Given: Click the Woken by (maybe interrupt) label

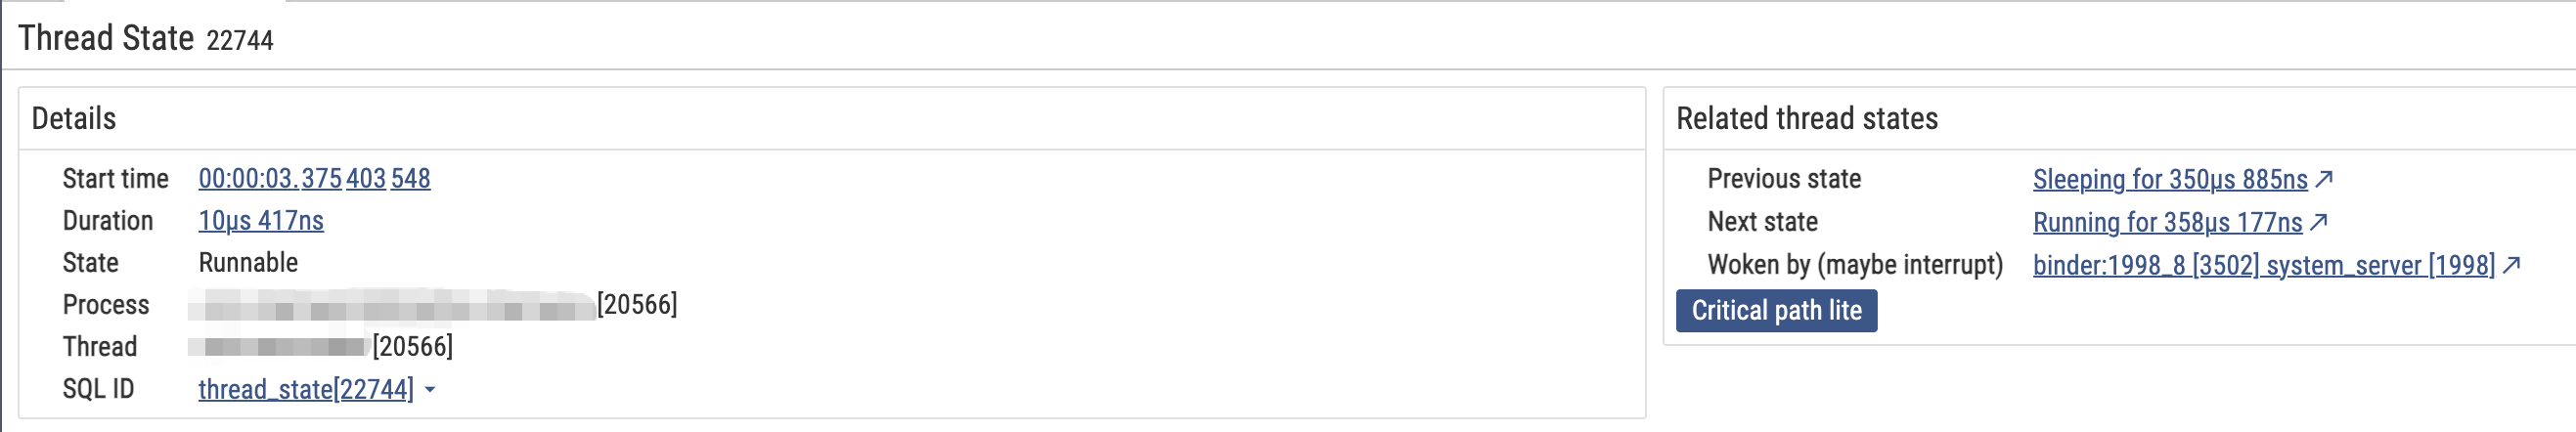Looking at the screenshot, I should coord(1855,265).
